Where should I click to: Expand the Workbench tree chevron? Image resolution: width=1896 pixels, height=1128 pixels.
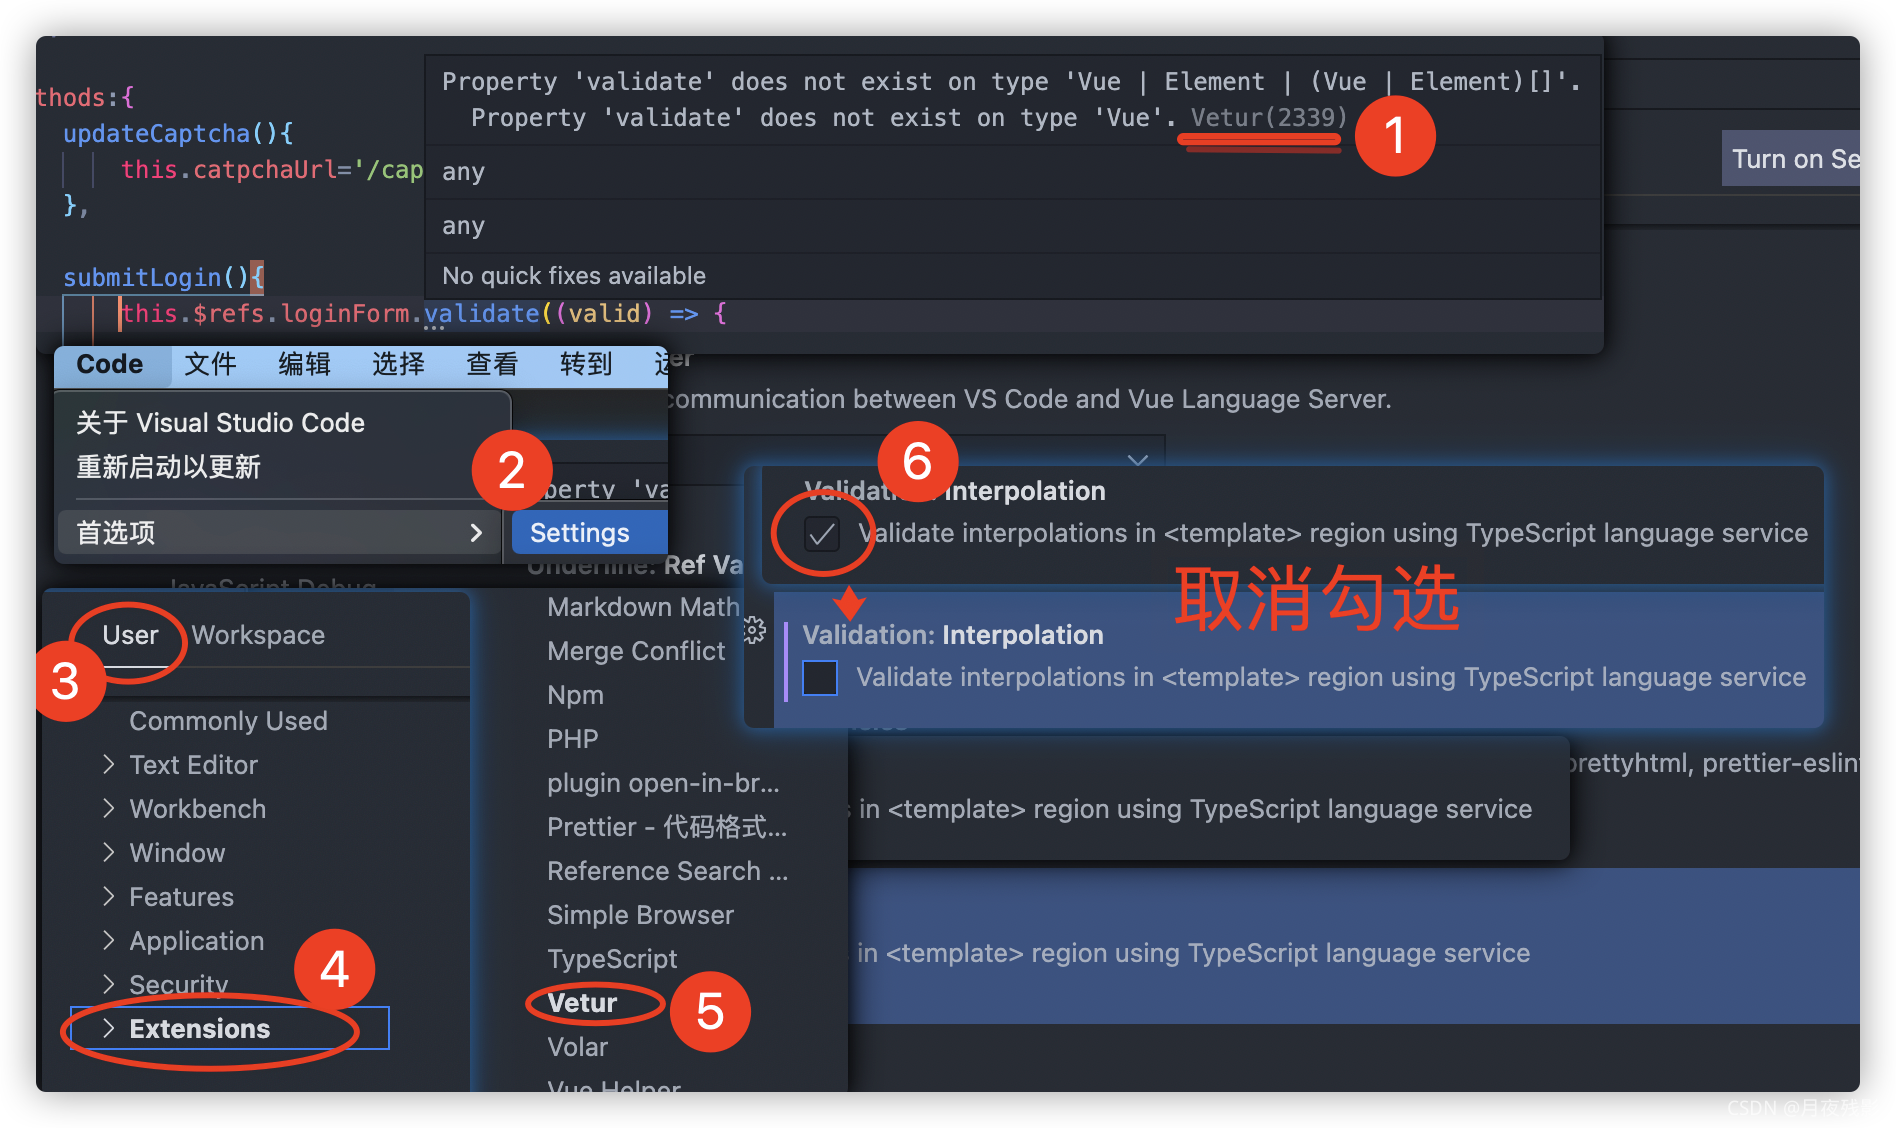tap(109, 809)
